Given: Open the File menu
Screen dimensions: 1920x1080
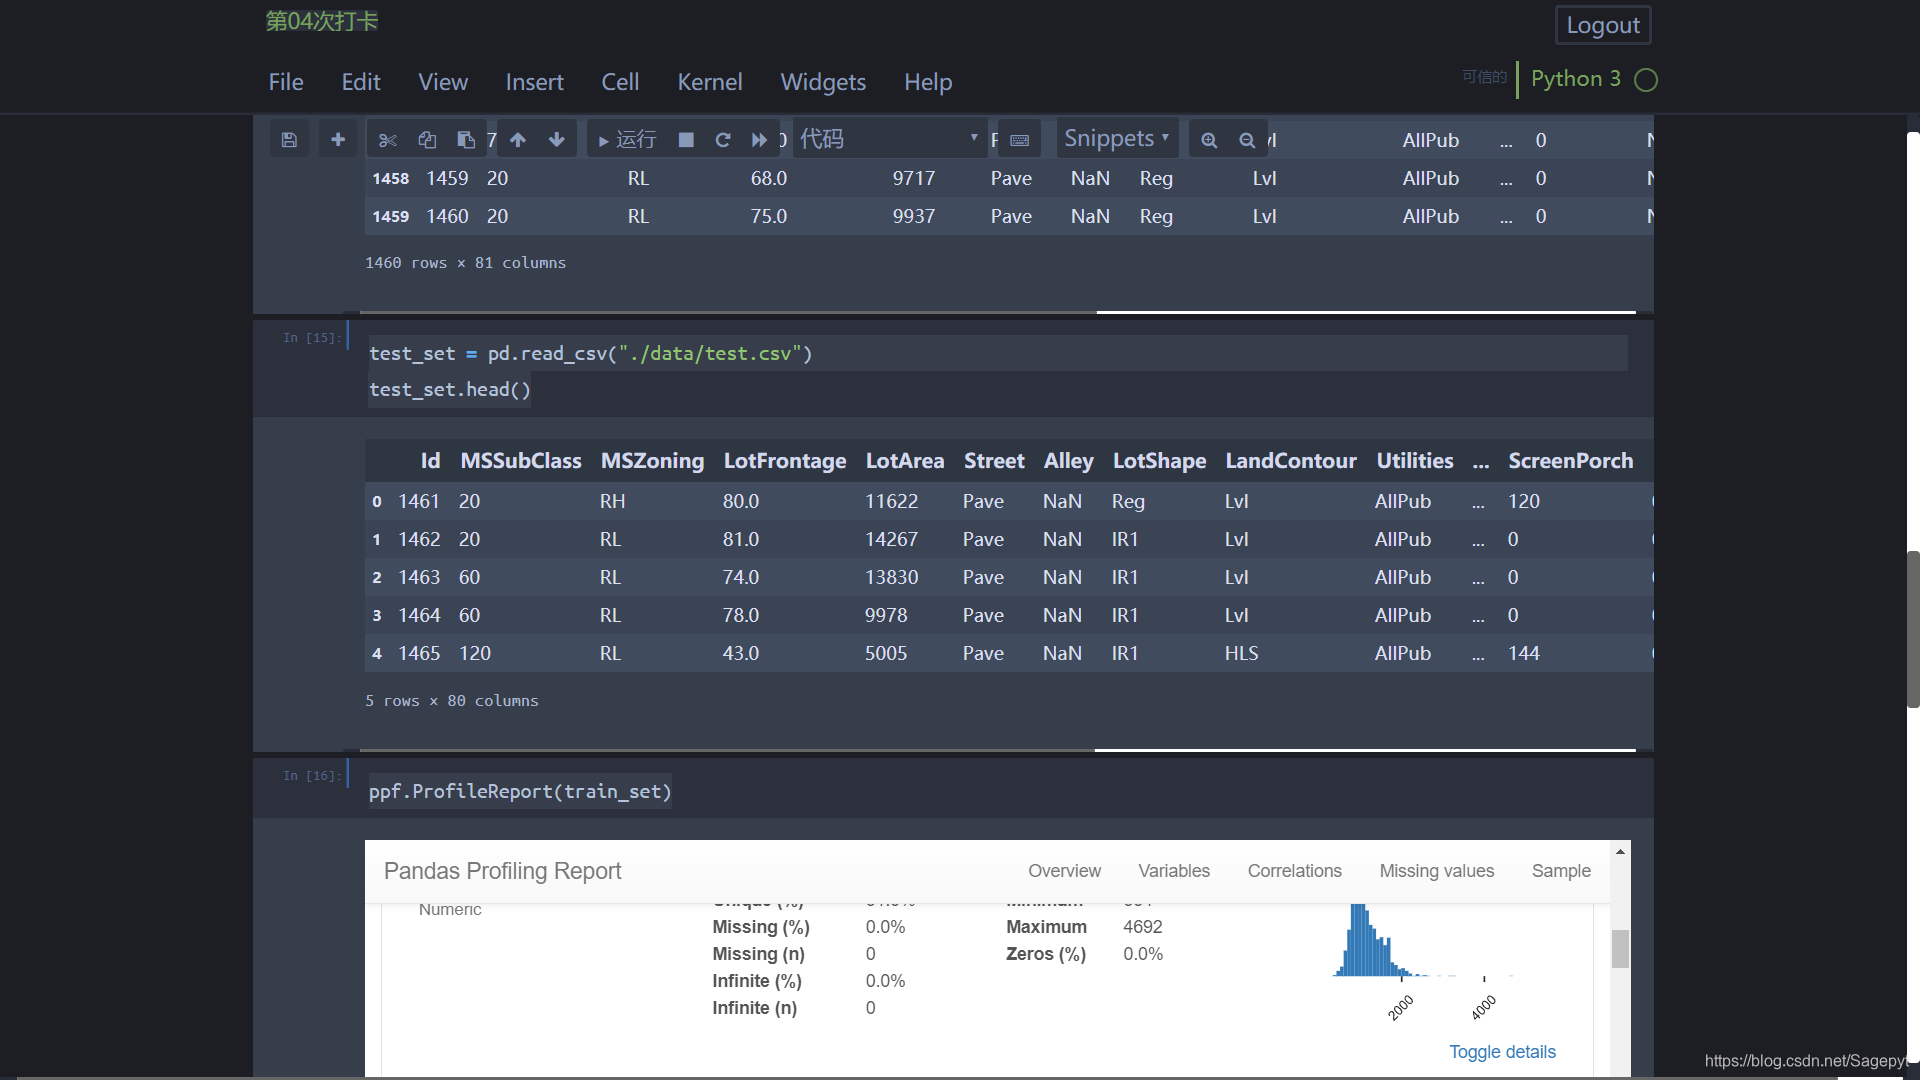Looking at the screenshot, I should [x=286, y=82].
